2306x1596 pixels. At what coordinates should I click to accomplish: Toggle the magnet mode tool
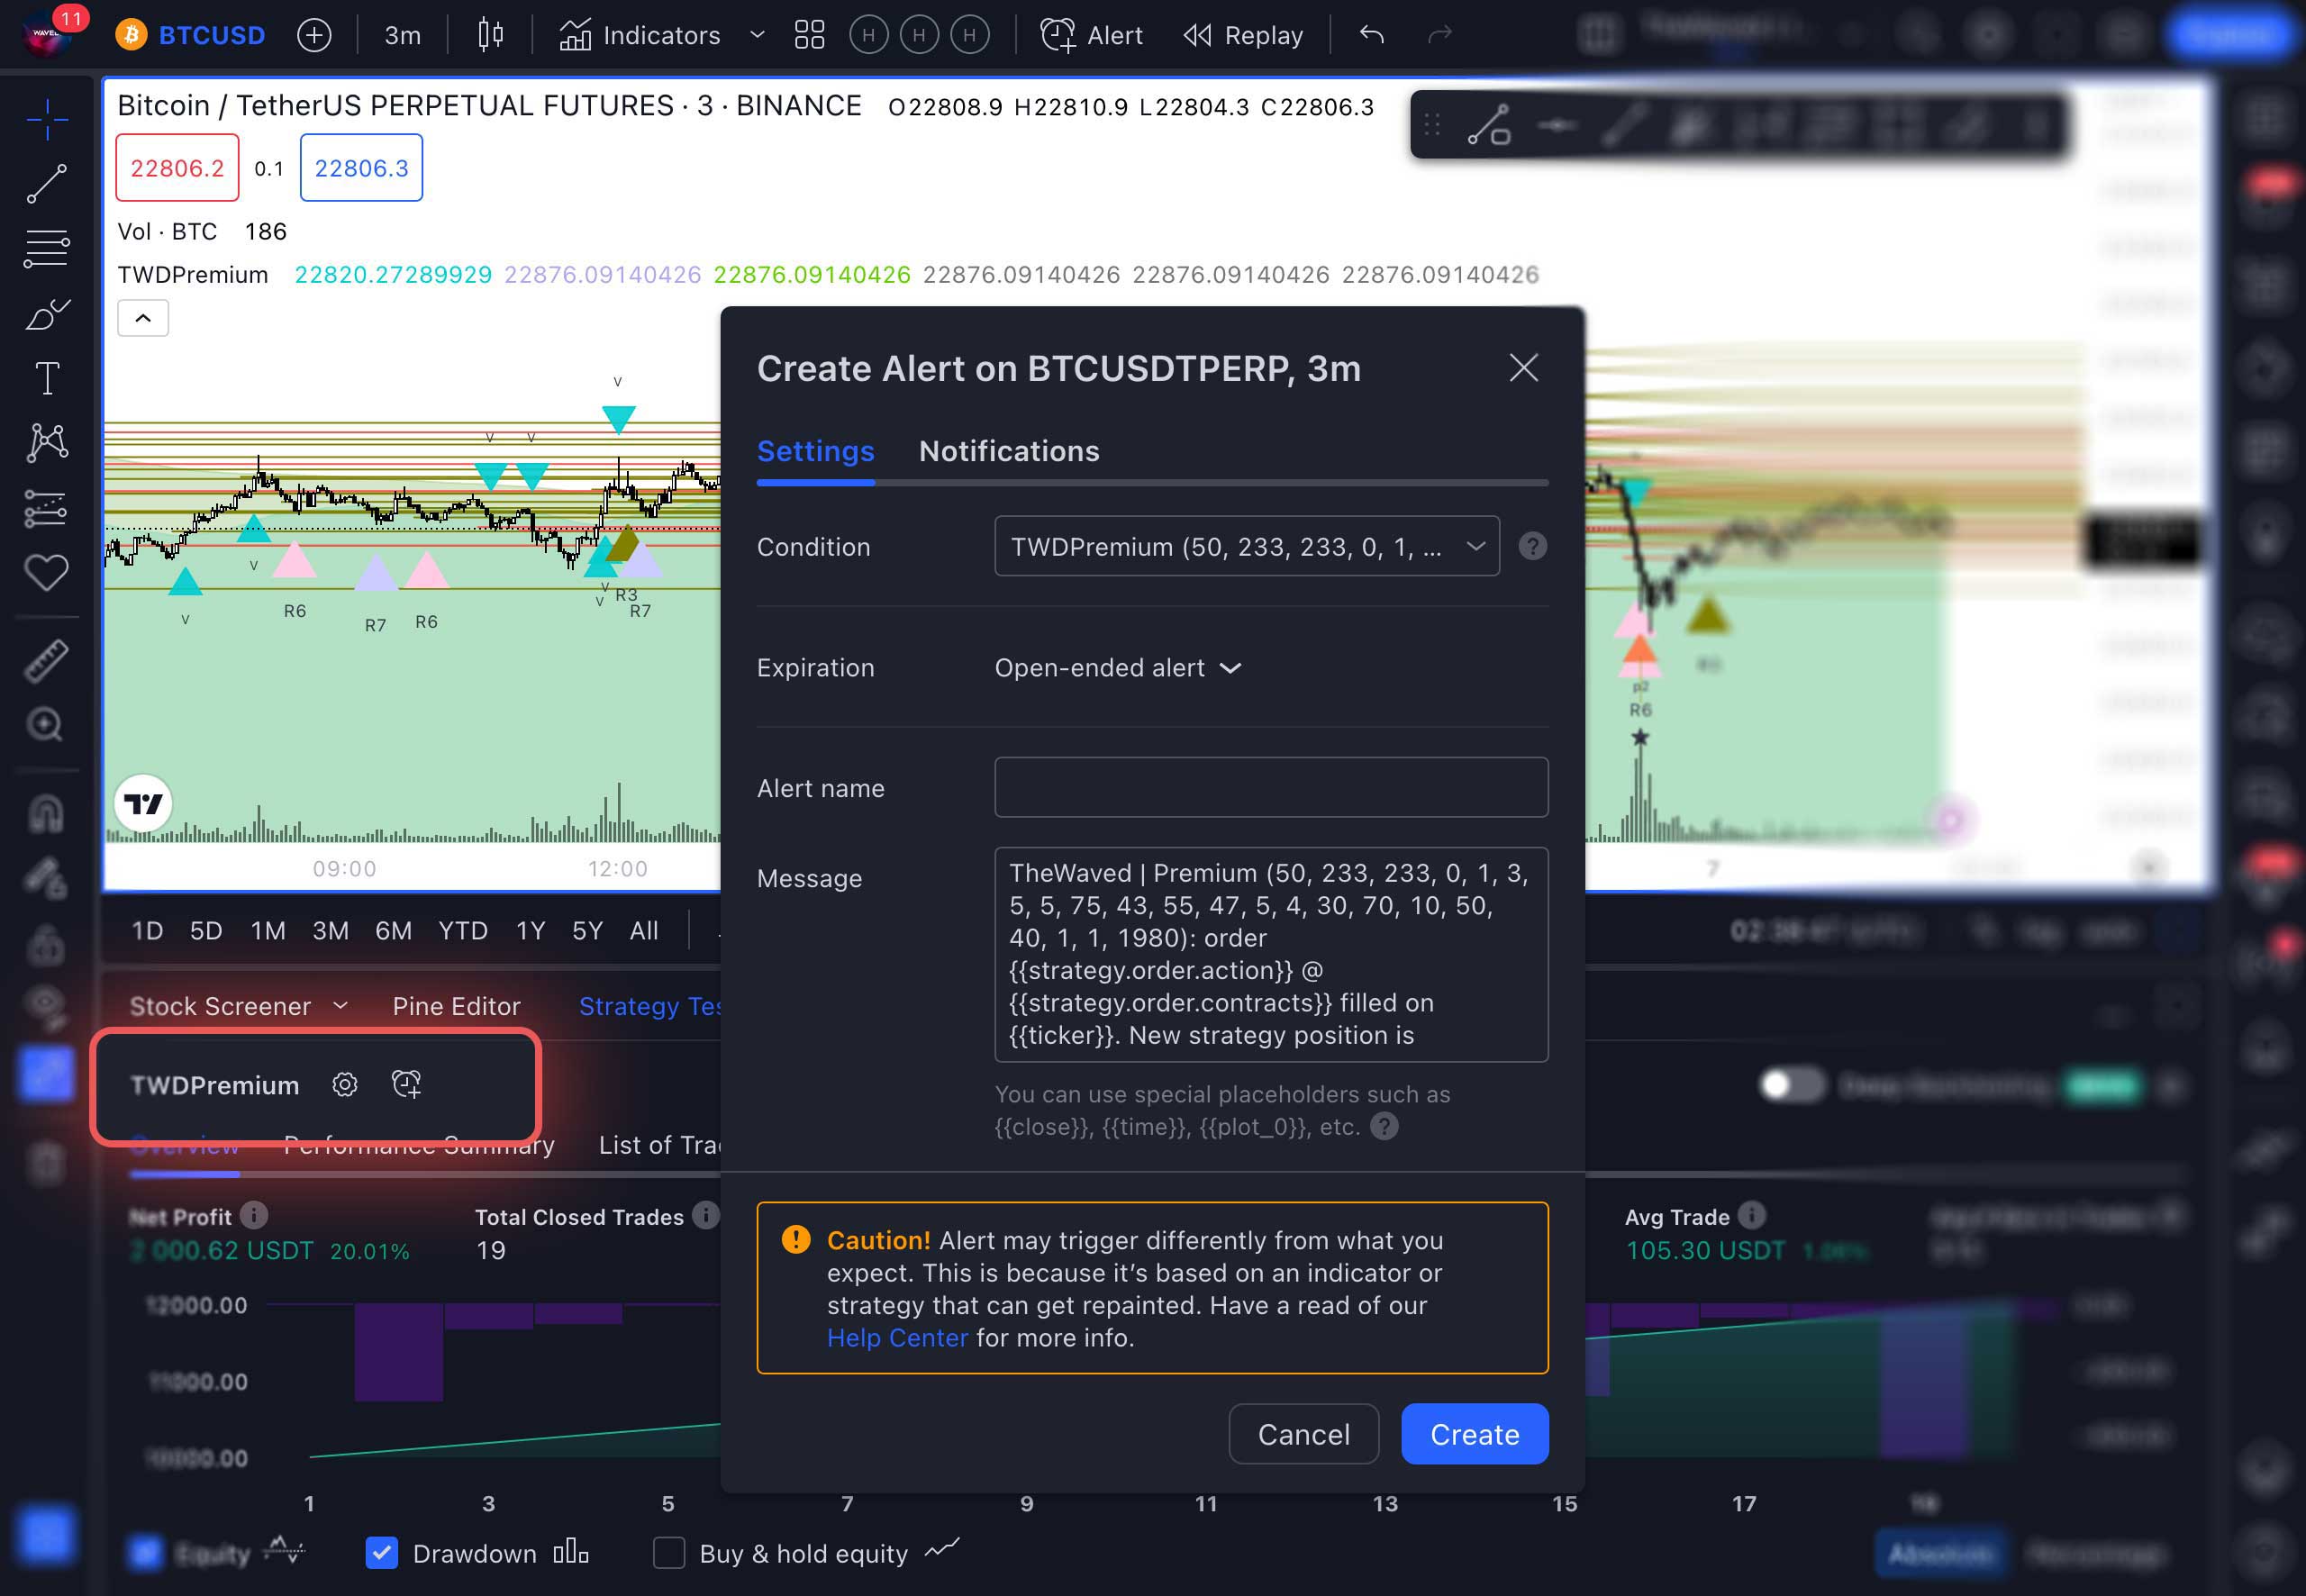(x=47, y=813)
